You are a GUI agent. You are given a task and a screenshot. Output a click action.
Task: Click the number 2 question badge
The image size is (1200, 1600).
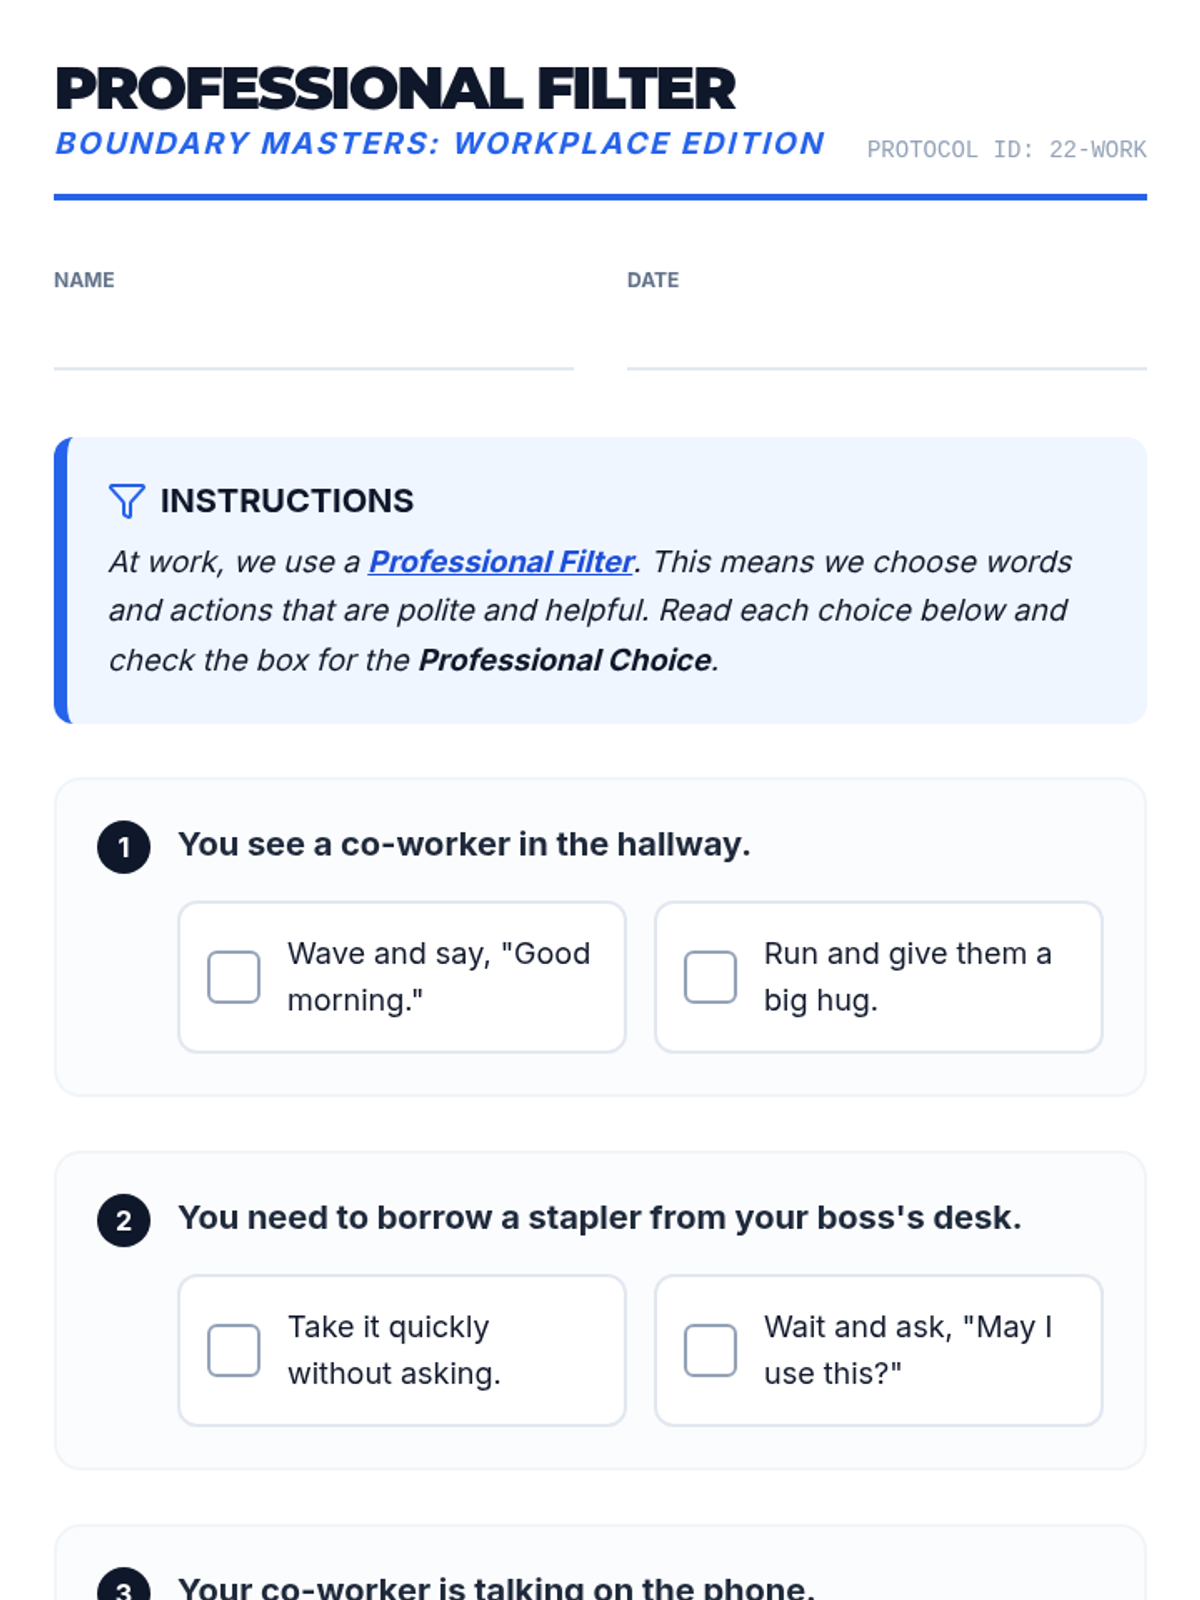[x=124, y=1220]
